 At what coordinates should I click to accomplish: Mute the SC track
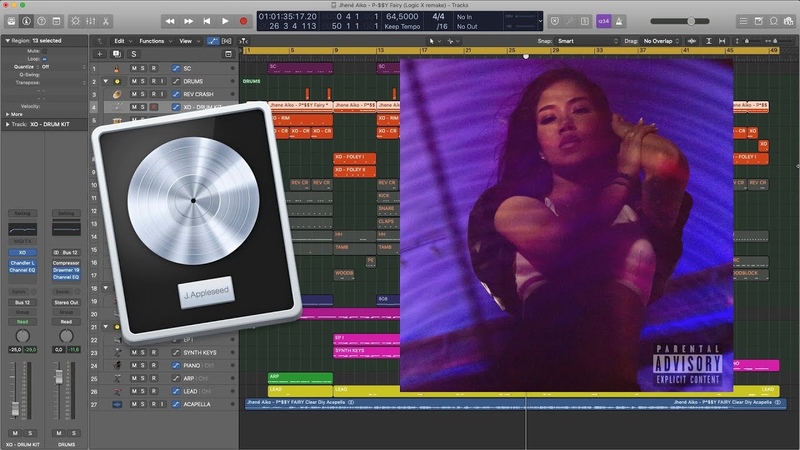[x=134, y=68]
